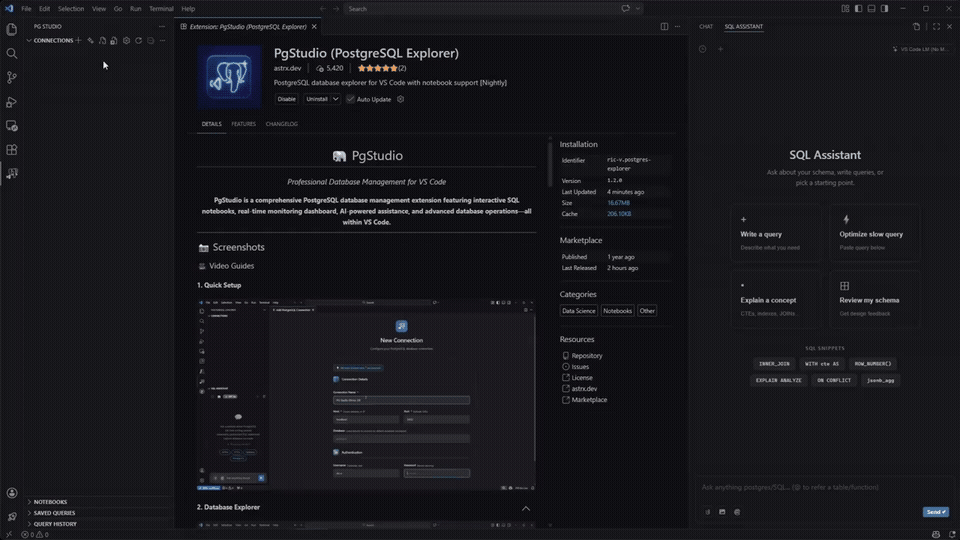The height and width of the screenshot is (540, 960).
Task: Open the Search view in the activity bar
Action: point(12,54)
